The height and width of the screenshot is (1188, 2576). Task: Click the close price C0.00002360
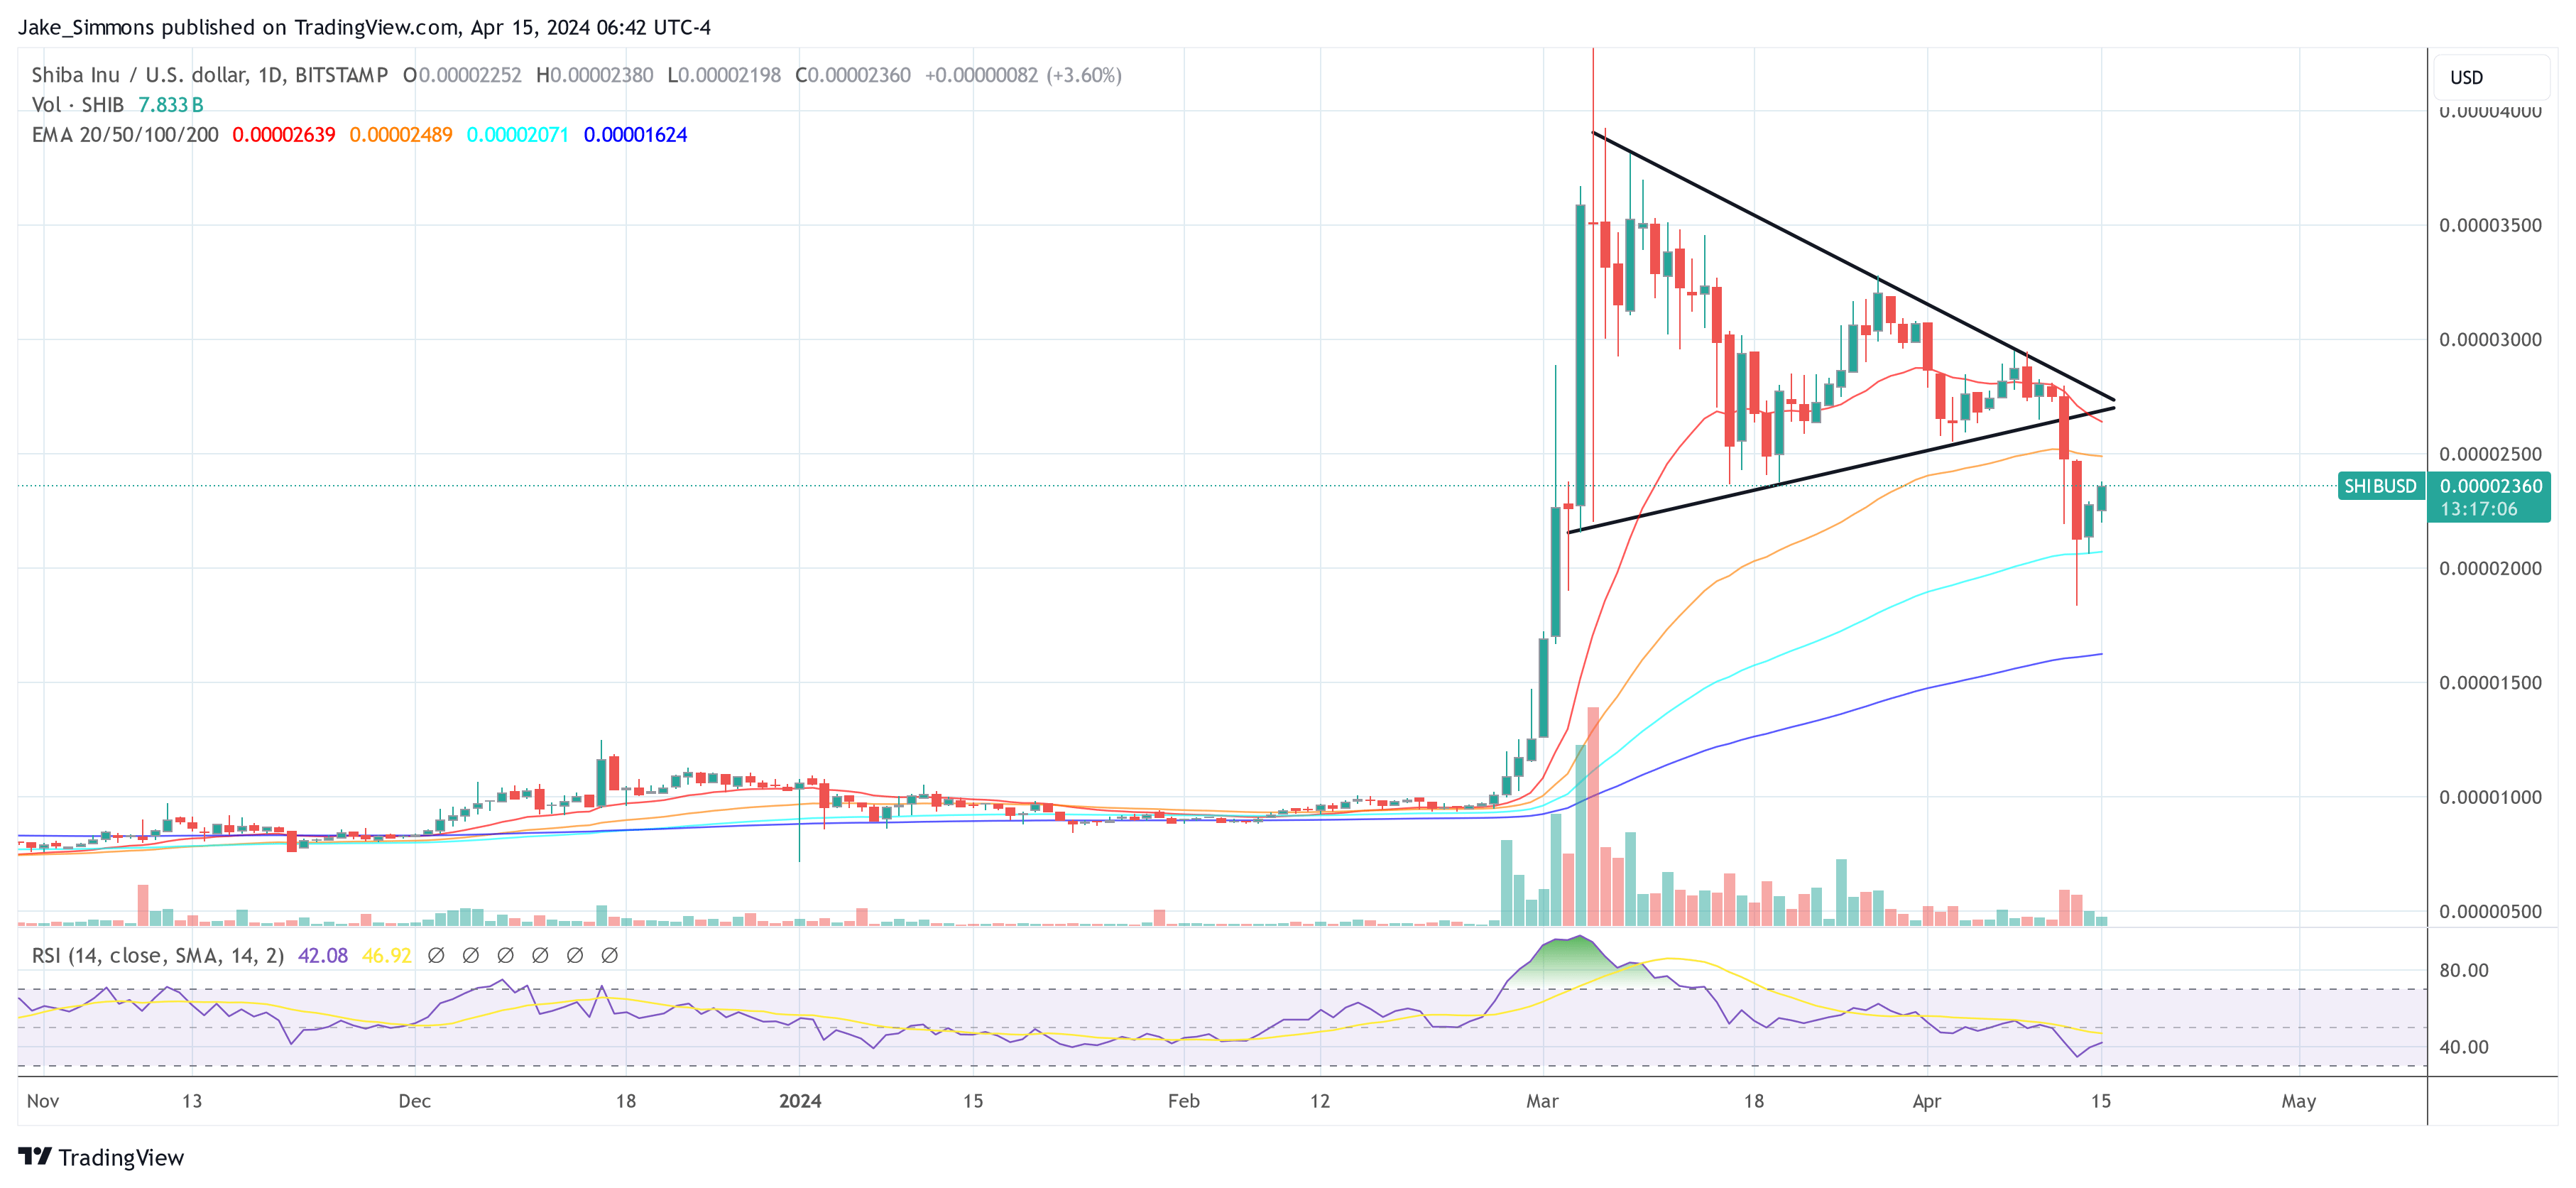pos(853,75)
